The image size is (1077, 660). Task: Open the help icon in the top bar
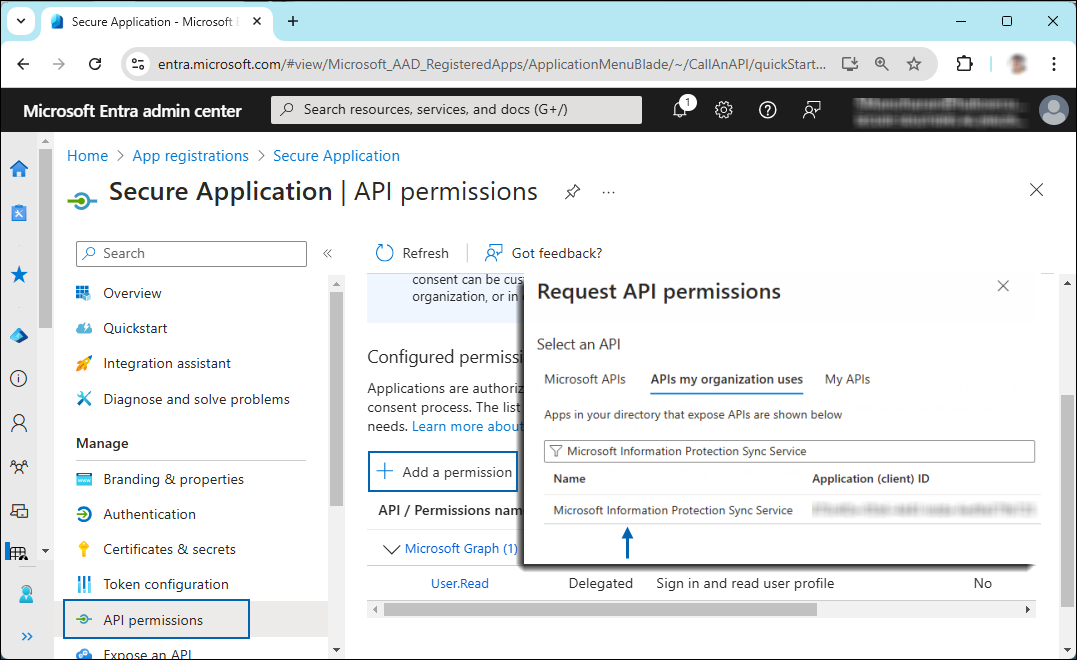767,109
